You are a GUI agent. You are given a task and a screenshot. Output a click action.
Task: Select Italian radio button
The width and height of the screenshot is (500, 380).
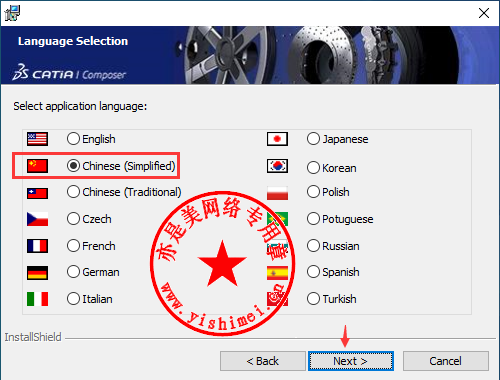tap(73, 299)
